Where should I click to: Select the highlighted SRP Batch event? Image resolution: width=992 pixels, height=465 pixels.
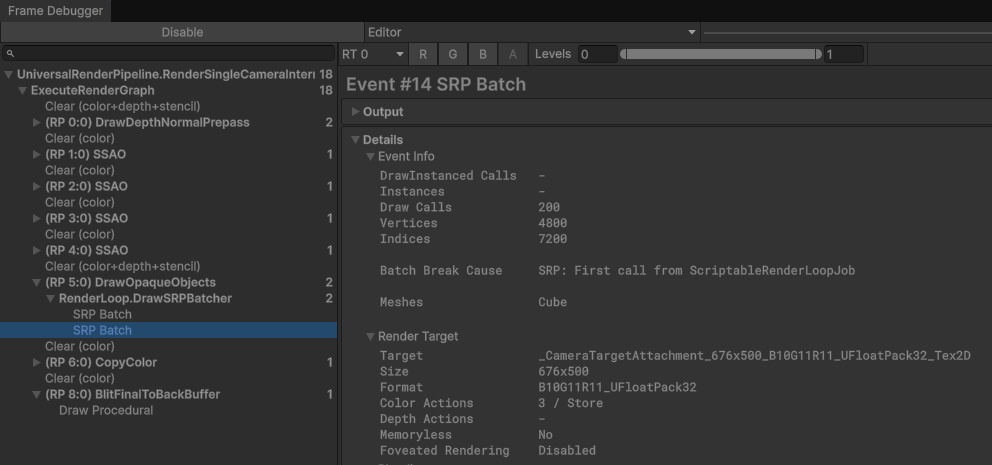click(x=168, y=330)
